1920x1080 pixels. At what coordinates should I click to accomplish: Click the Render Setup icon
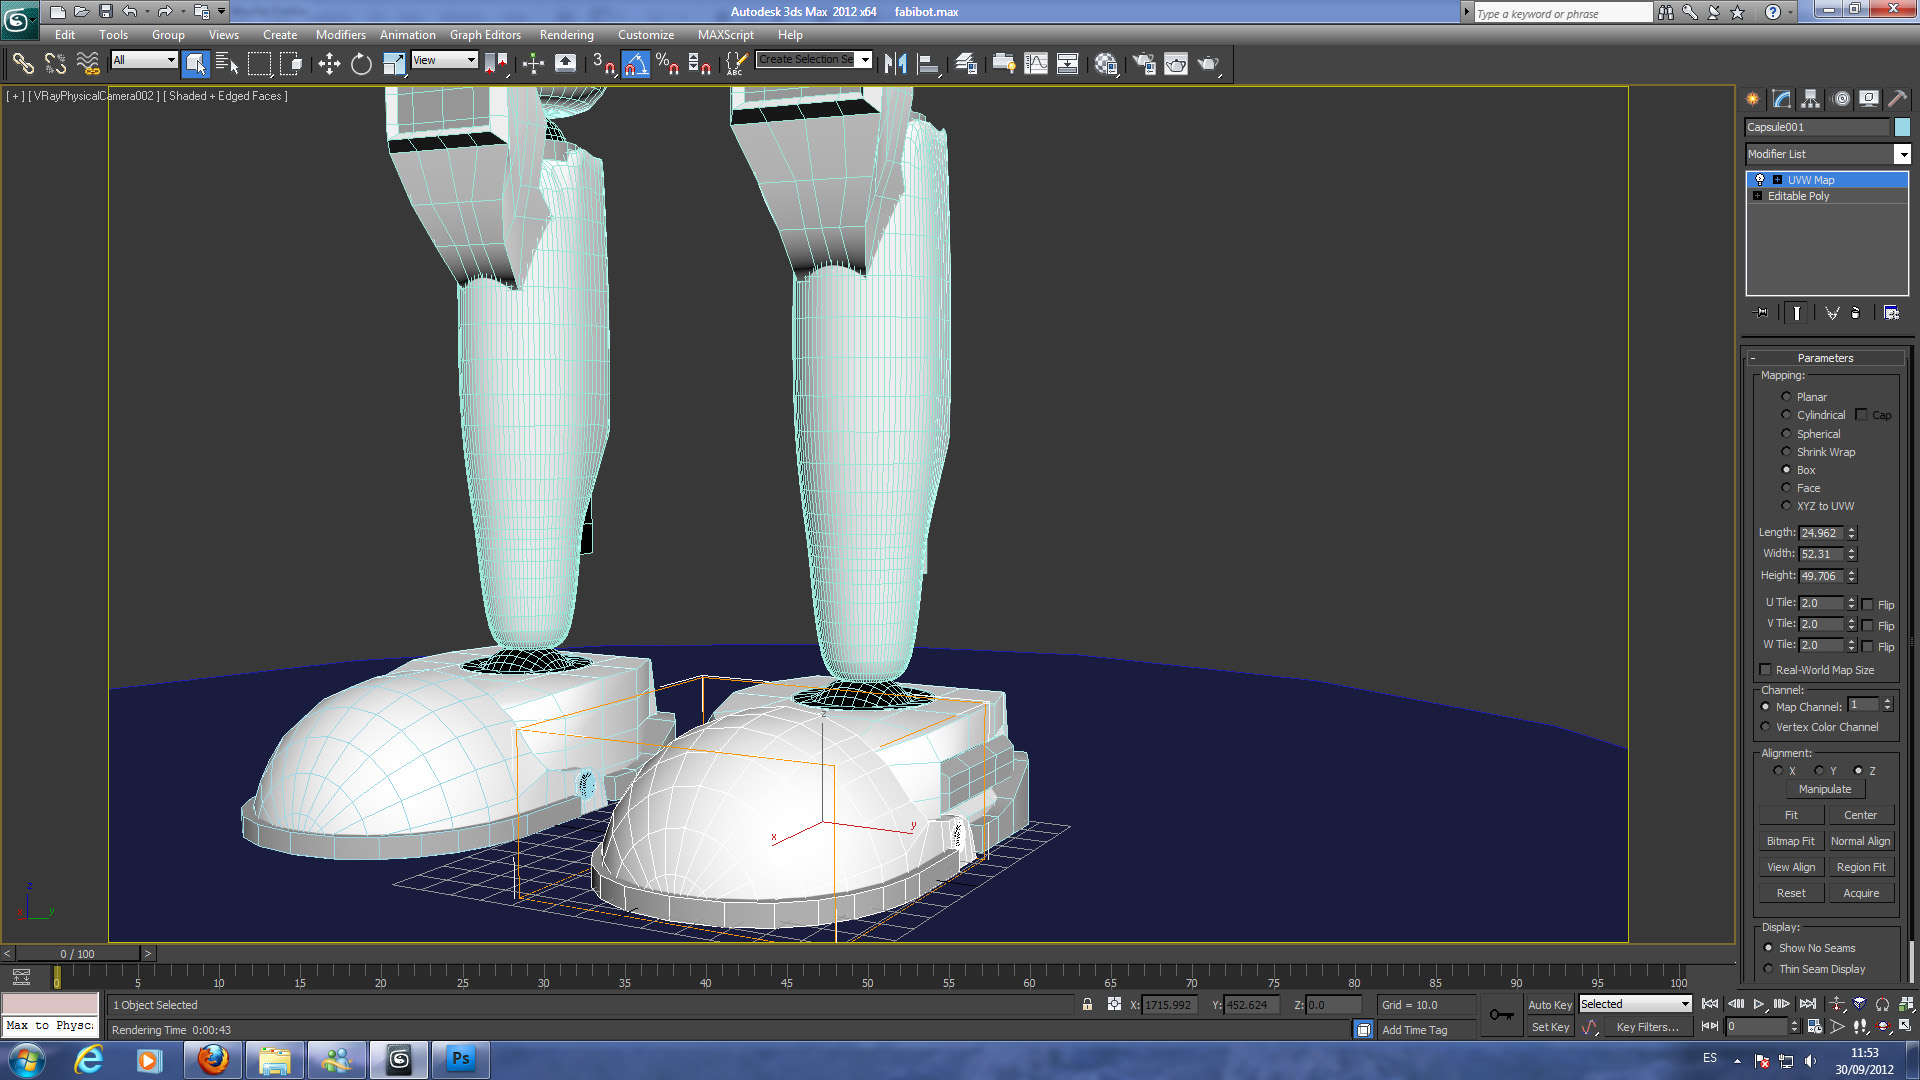[1144, 64]
